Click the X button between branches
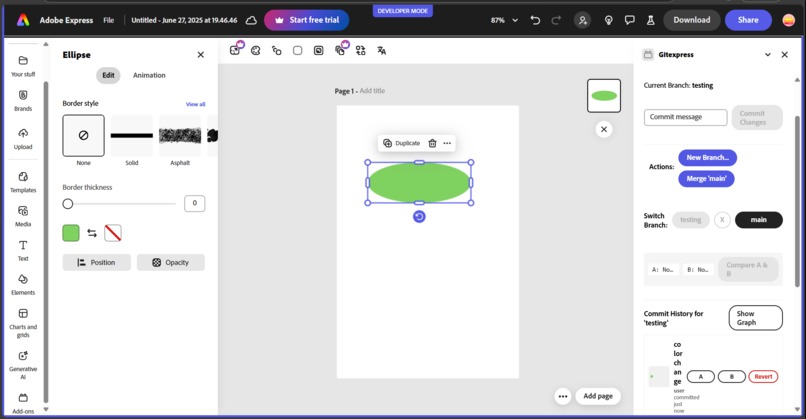The width and height of the screenshot is (806, 419). pos(722,220)
